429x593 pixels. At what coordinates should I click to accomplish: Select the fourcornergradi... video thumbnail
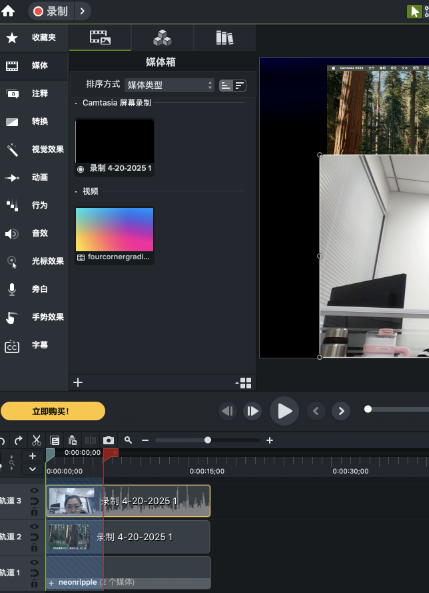(x=115, y=234)
